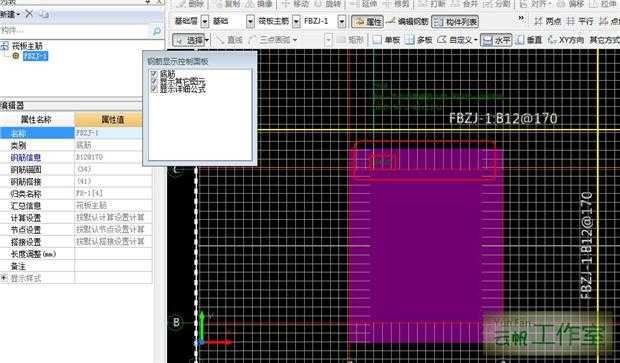Open 编辑钢筋 rebar editor
Image resolution: width=620 pixels, height=363 pixels.
pos(407,21)
